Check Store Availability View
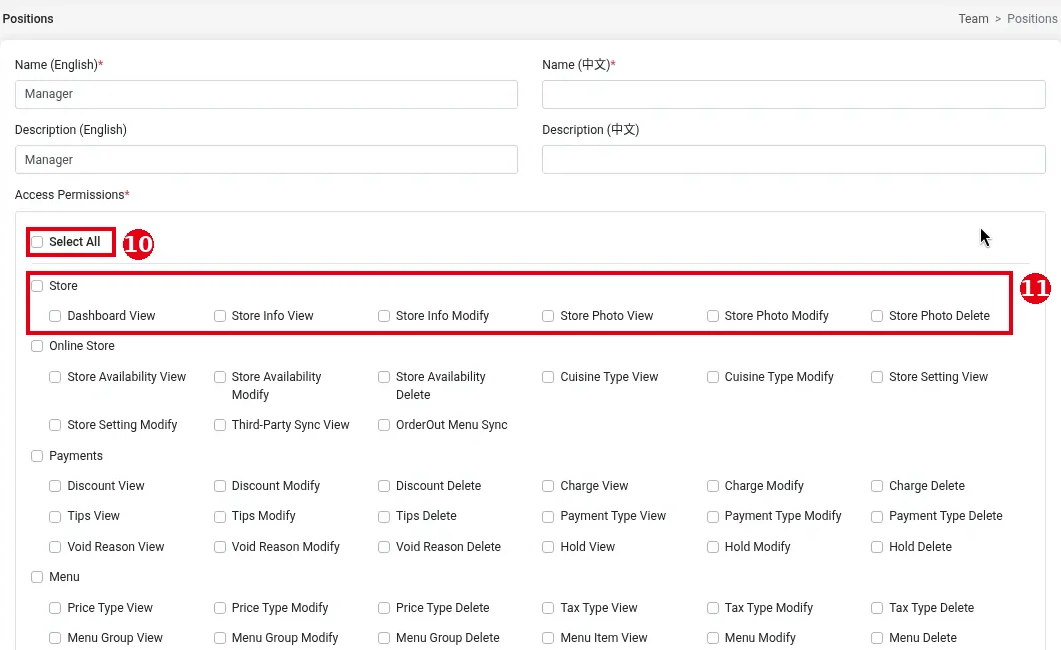1061x650 pixels. pyautogui.click(x=55, y=377)
